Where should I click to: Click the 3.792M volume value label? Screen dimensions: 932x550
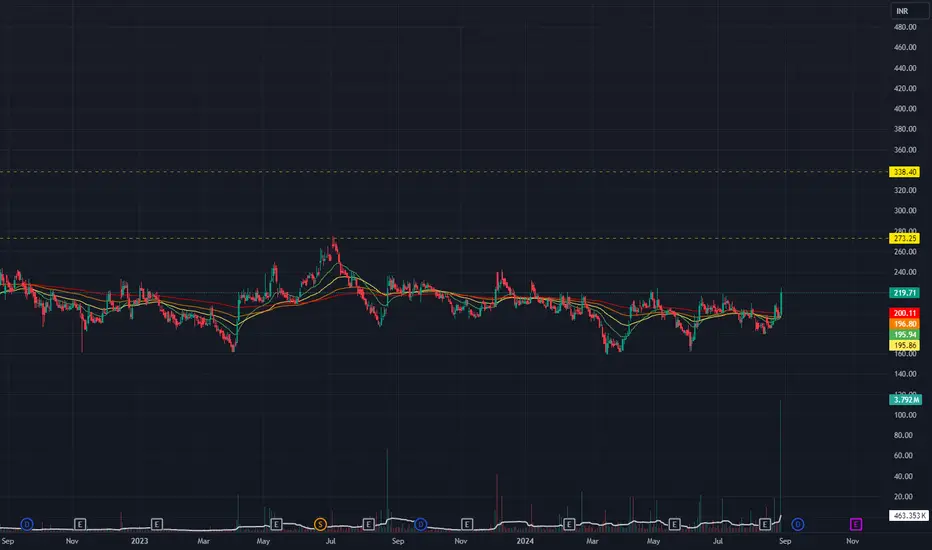tap(906, 400)
